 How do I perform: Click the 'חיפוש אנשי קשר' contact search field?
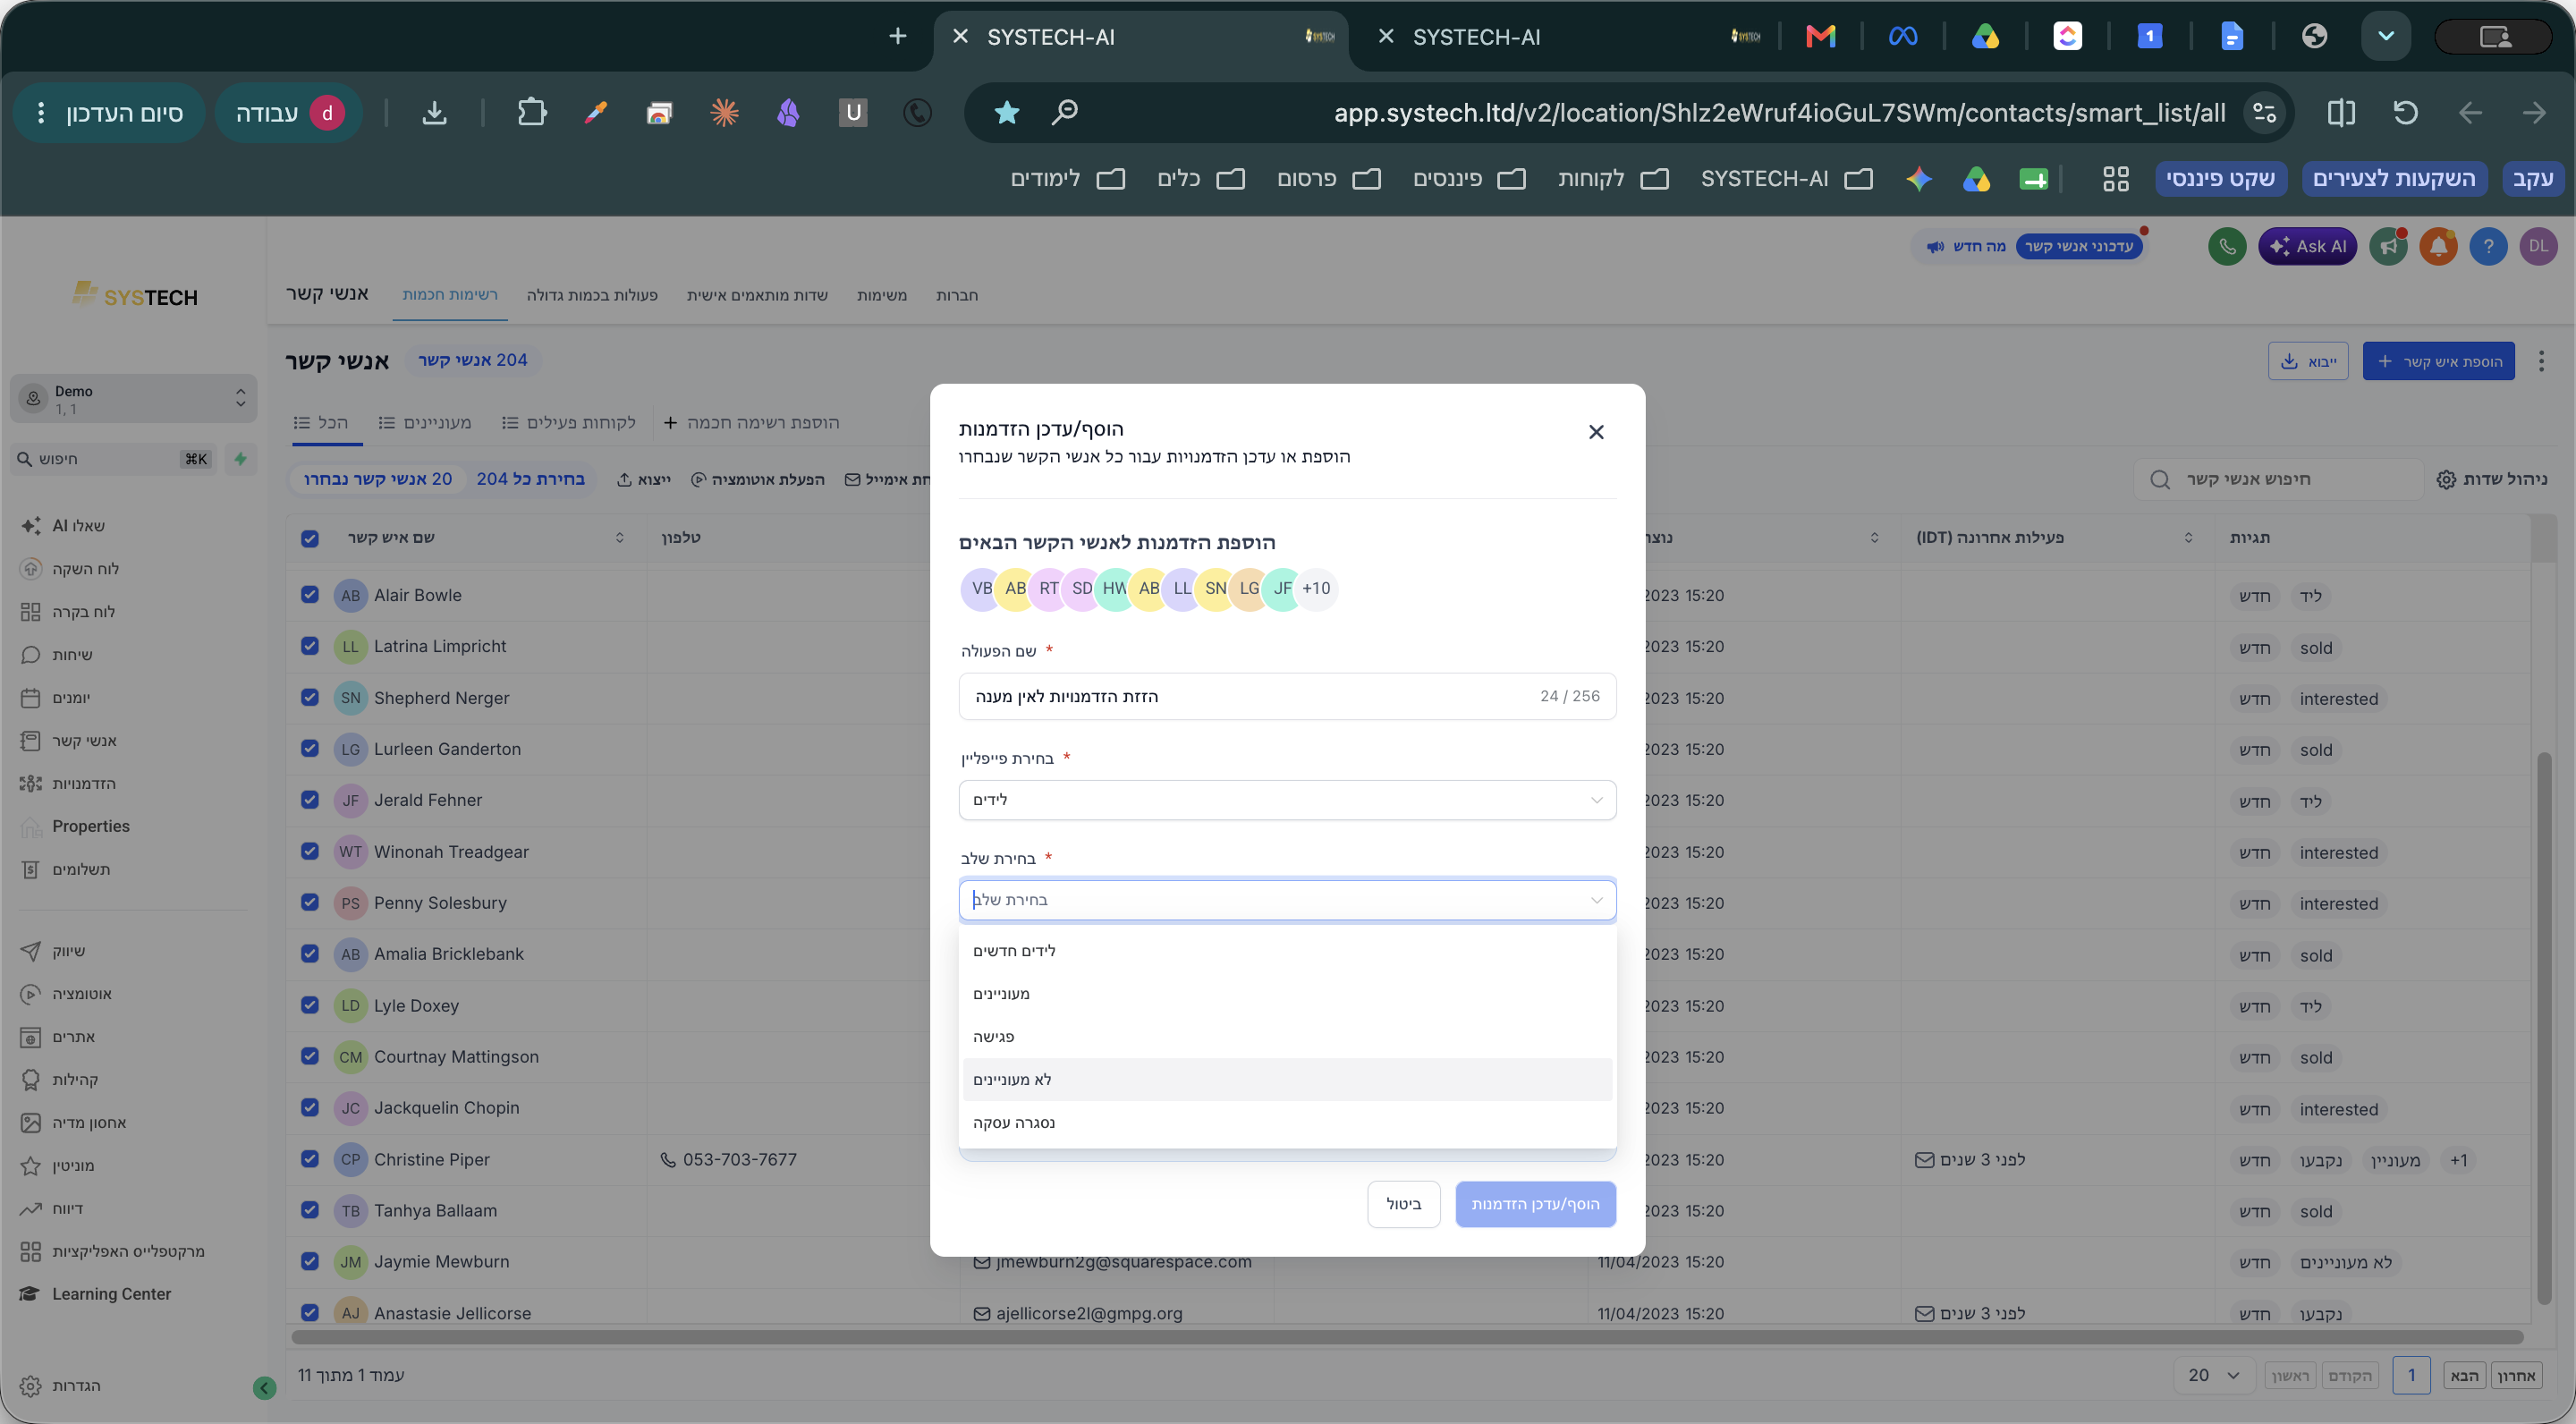pyautogui.click(x=2278, y=479)
